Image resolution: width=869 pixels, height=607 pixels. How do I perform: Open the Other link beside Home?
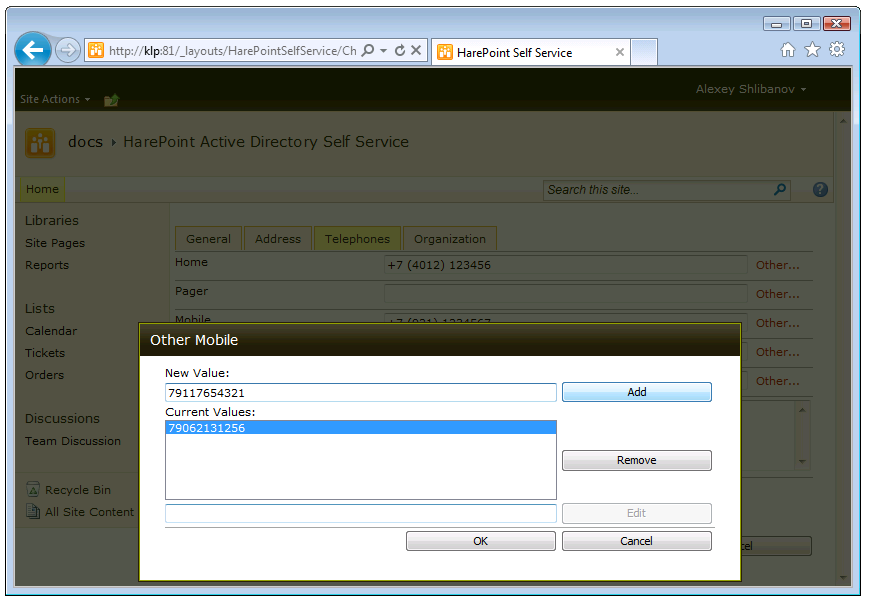click(777, 265)
